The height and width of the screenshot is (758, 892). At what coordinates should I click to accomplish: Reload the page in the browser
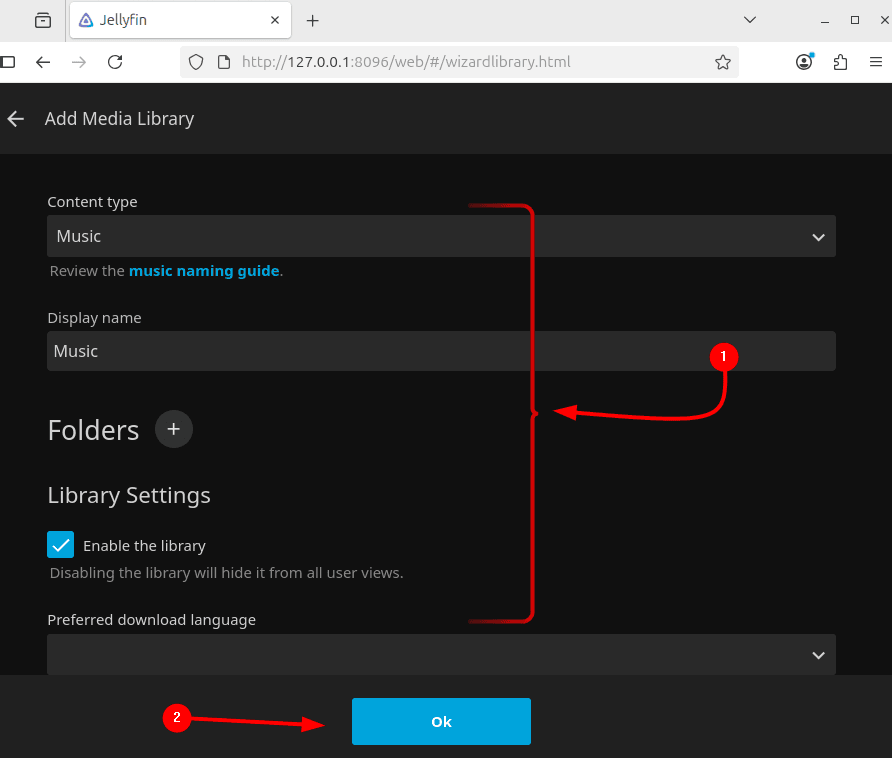click(x=115, y=62)
